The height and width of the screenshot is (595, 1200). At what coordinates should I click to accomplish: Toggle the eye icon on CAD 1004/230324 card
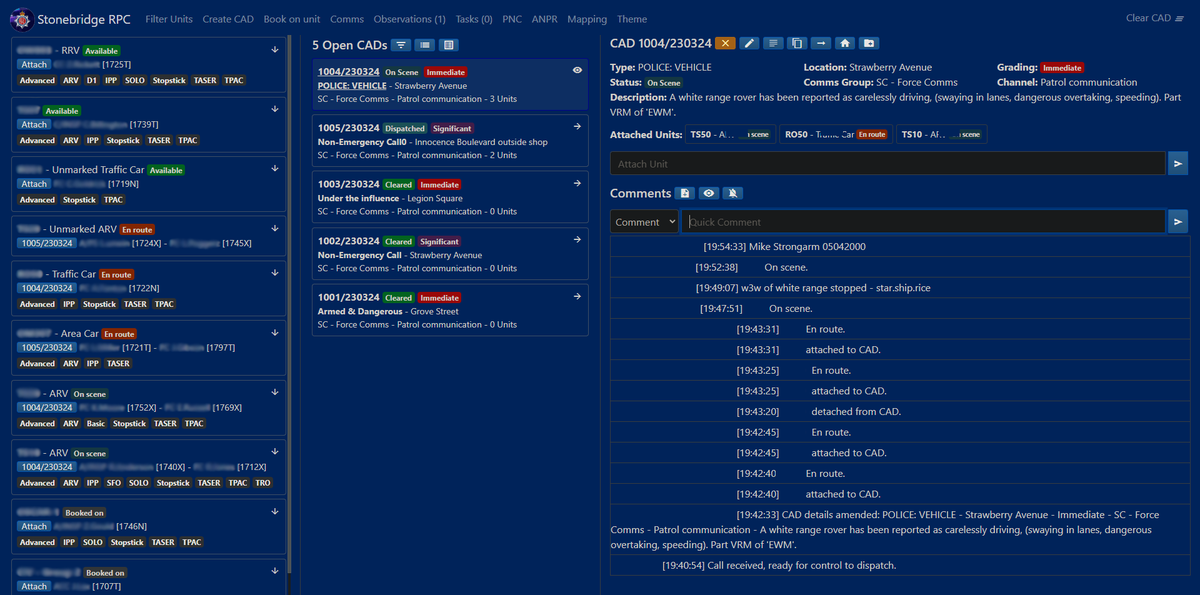click(577, 70)
